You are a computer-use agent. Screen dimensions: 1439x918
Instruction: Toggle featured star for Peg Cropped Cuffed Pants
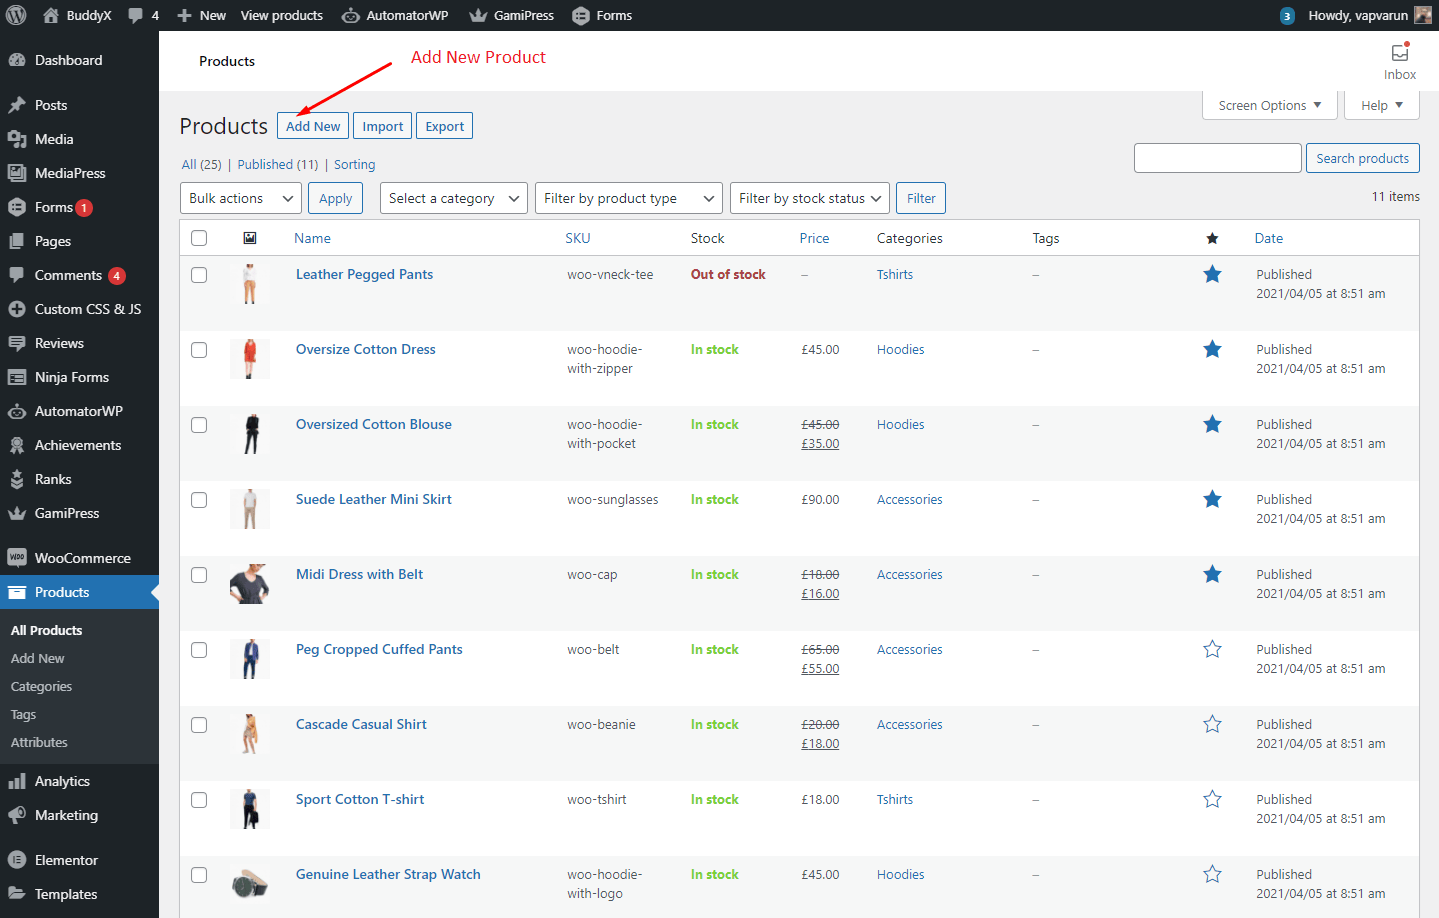1212,649
